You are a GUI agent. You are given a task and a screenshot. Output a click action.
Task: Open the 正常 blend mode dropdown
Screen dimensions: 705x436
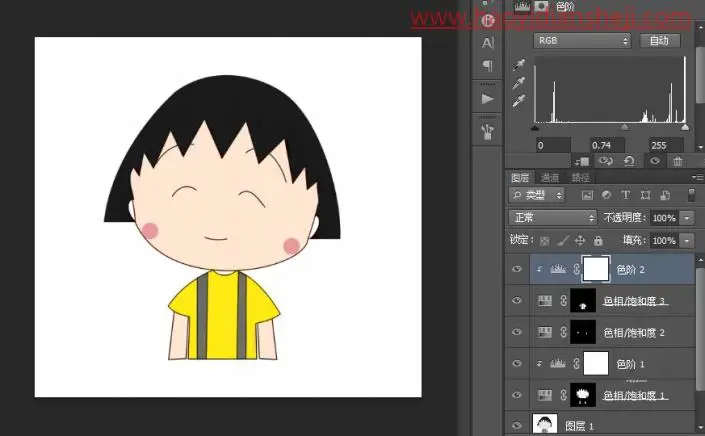(x=553, y=218)
